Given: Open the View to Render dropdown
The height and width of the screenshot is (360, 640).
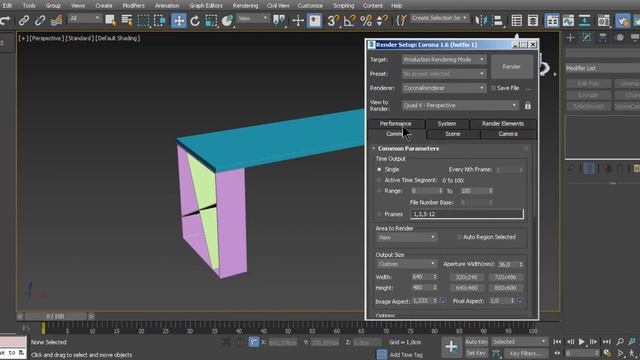Looking at the screenshot, I should click(x=460, y=105).
